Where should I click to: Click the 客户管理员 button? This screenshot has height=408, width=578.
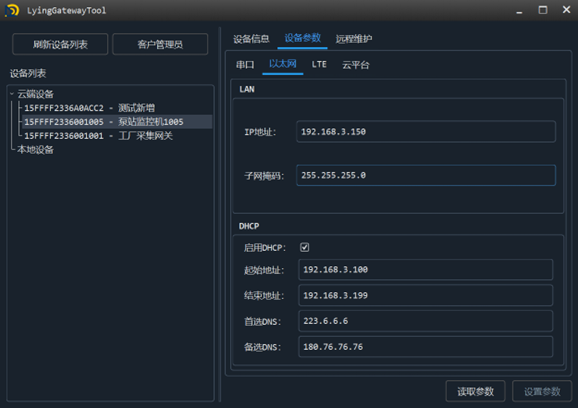pos(160,44)
